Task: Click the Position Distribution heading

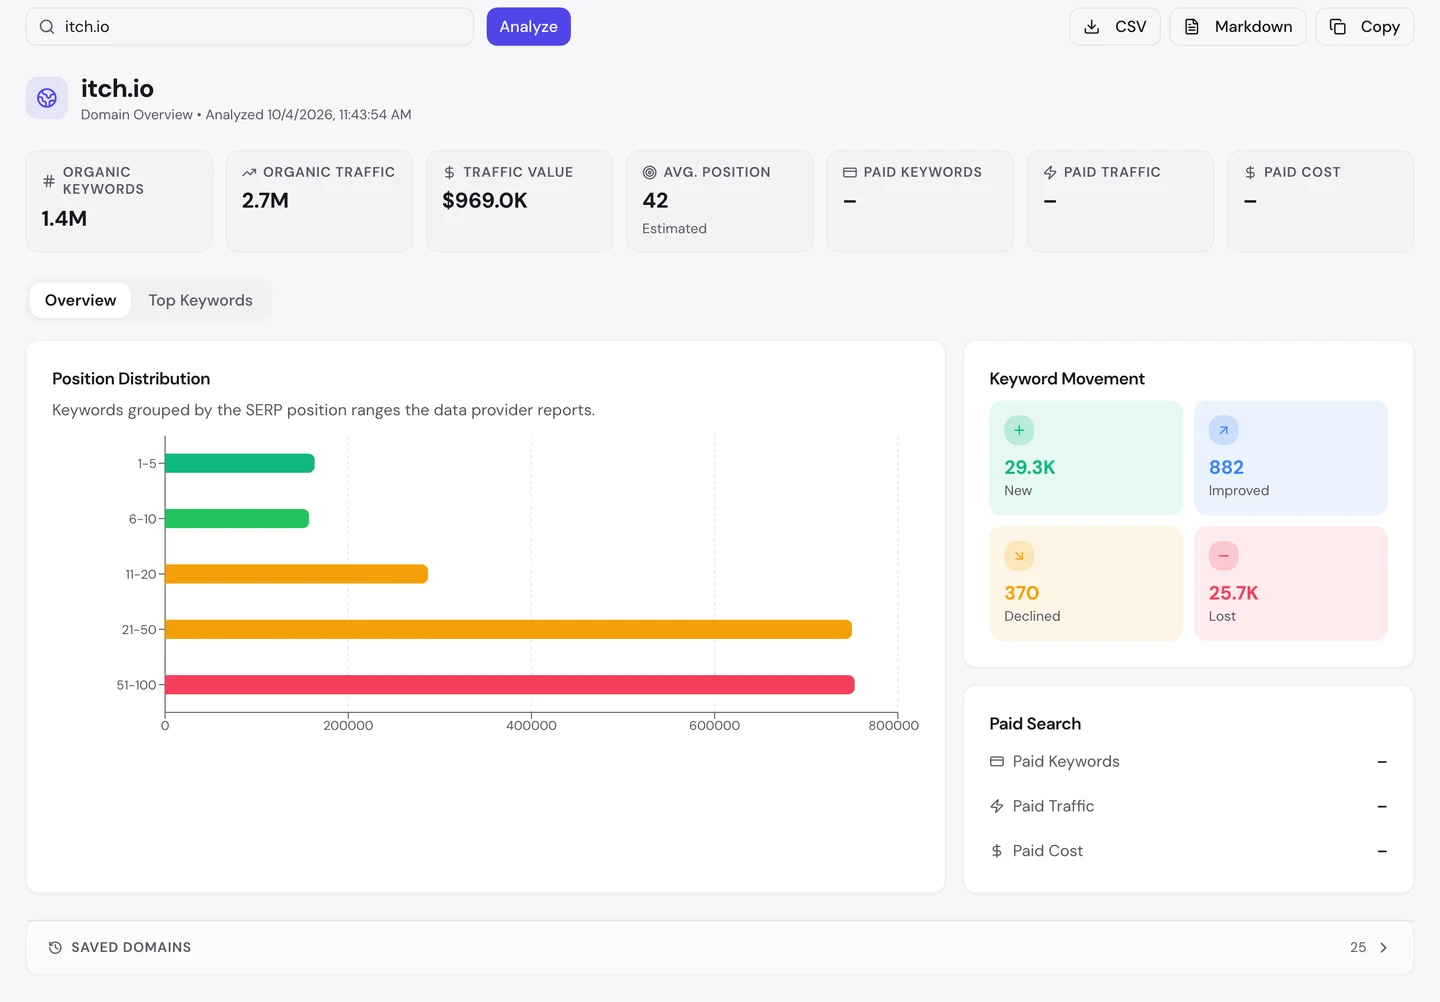Action: tap(131, 379)
